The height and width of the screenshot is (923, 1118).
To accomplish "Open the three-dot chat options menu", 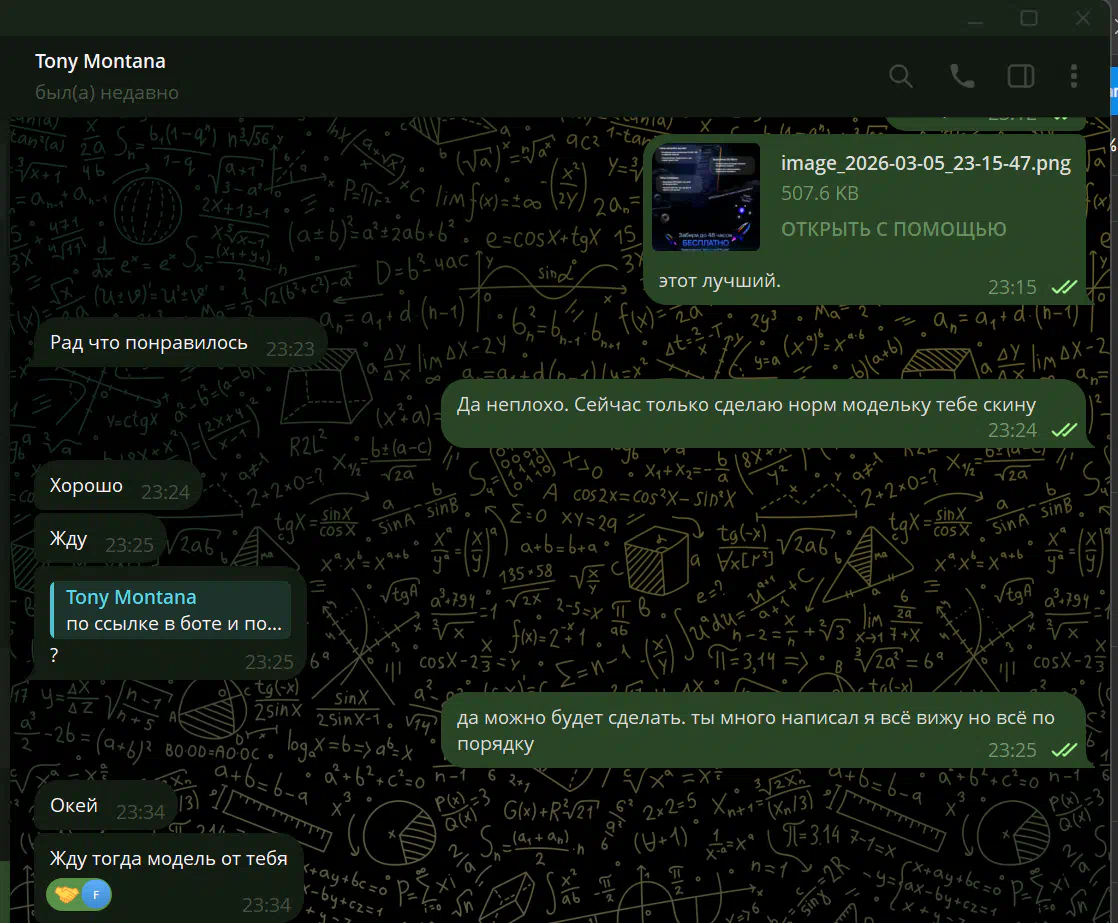I will point(1074,77).
